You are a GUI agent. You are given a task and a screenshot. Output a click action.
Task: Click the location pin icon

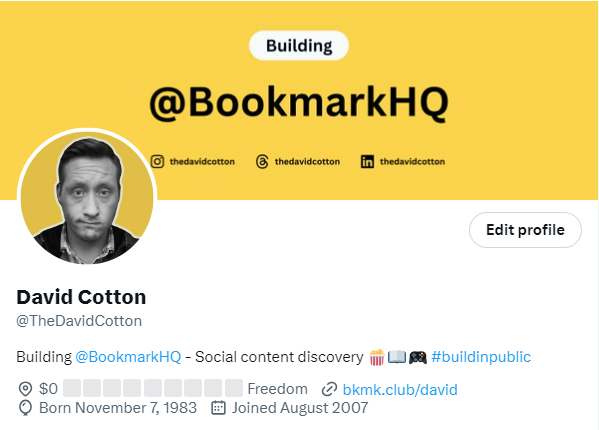(25, 389)
